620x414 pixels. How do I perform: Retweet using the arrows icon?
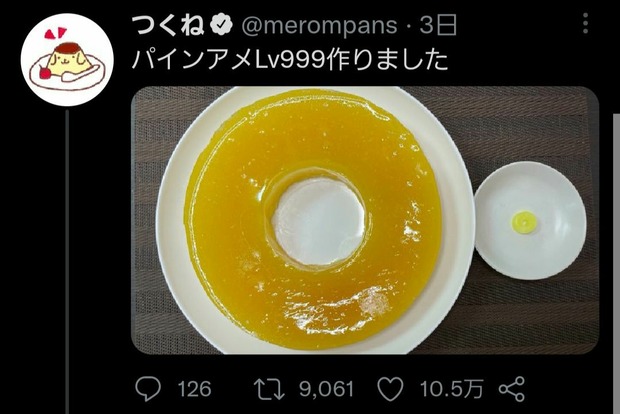pyautogui.click(x=269, y=389)
